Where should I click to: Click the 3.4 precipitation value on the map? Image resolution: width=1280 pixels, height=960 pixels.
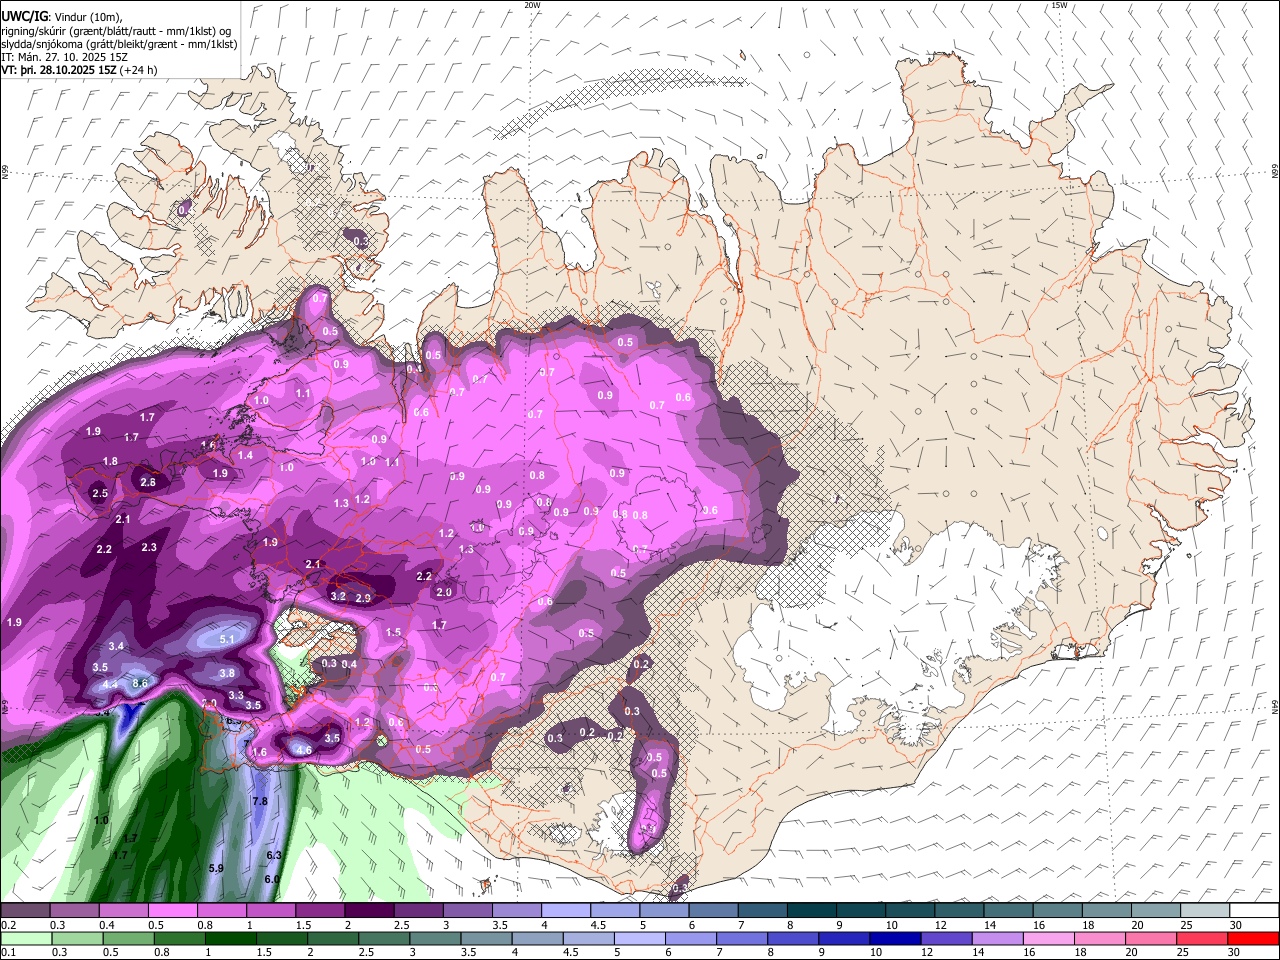tap(116, 647)
